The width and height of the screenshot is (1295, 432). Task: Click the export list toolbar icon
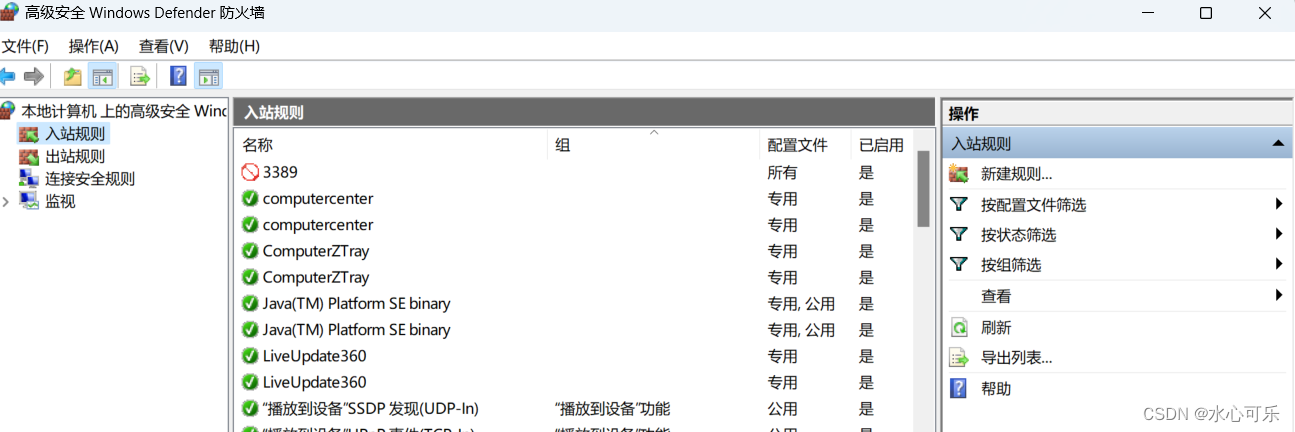140,76
